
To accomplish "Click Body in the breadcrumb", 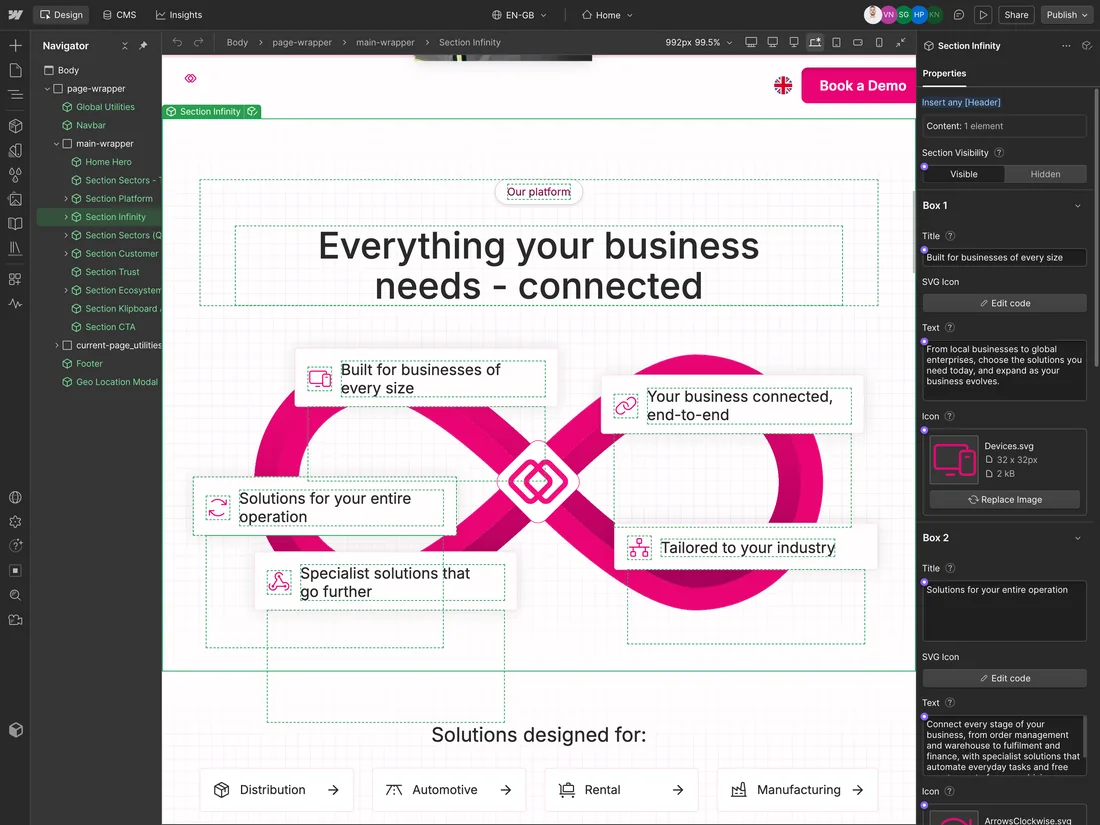I will pos(237,42).
